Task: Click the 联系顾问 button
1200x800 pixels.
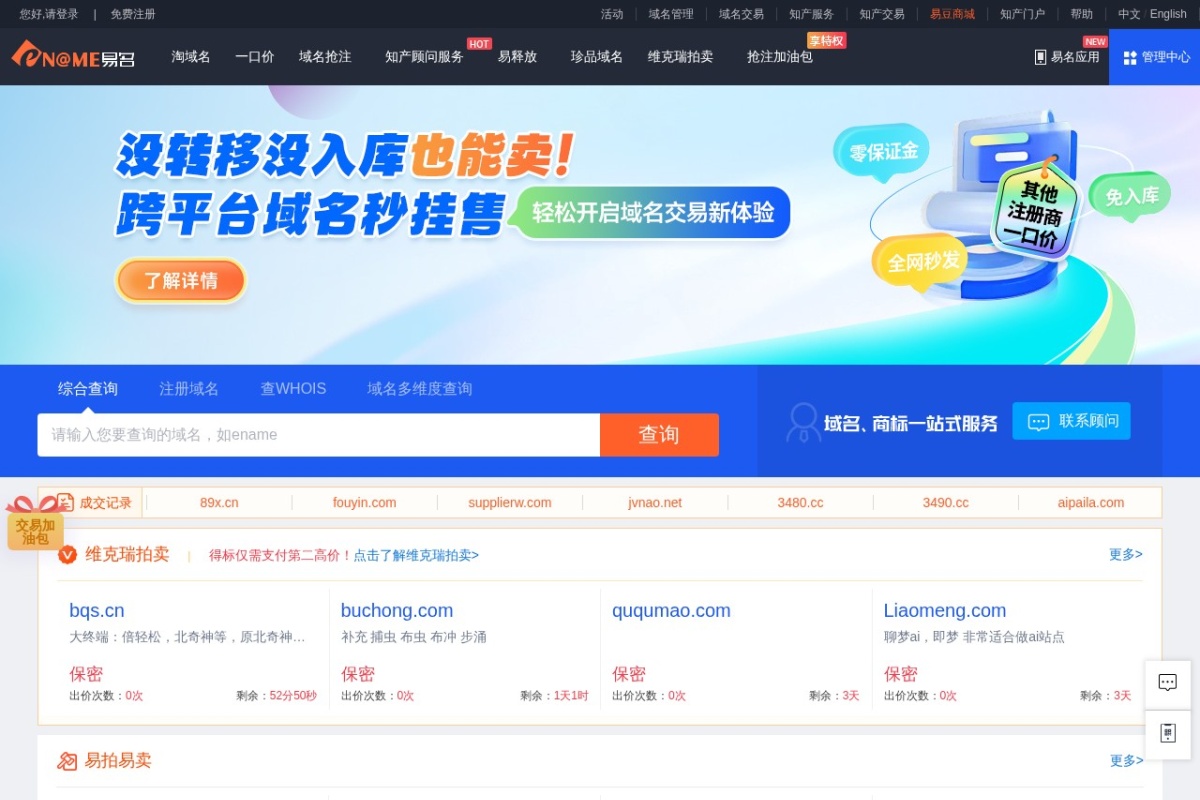Action: pyautogui.click(x=1071, y=421)
